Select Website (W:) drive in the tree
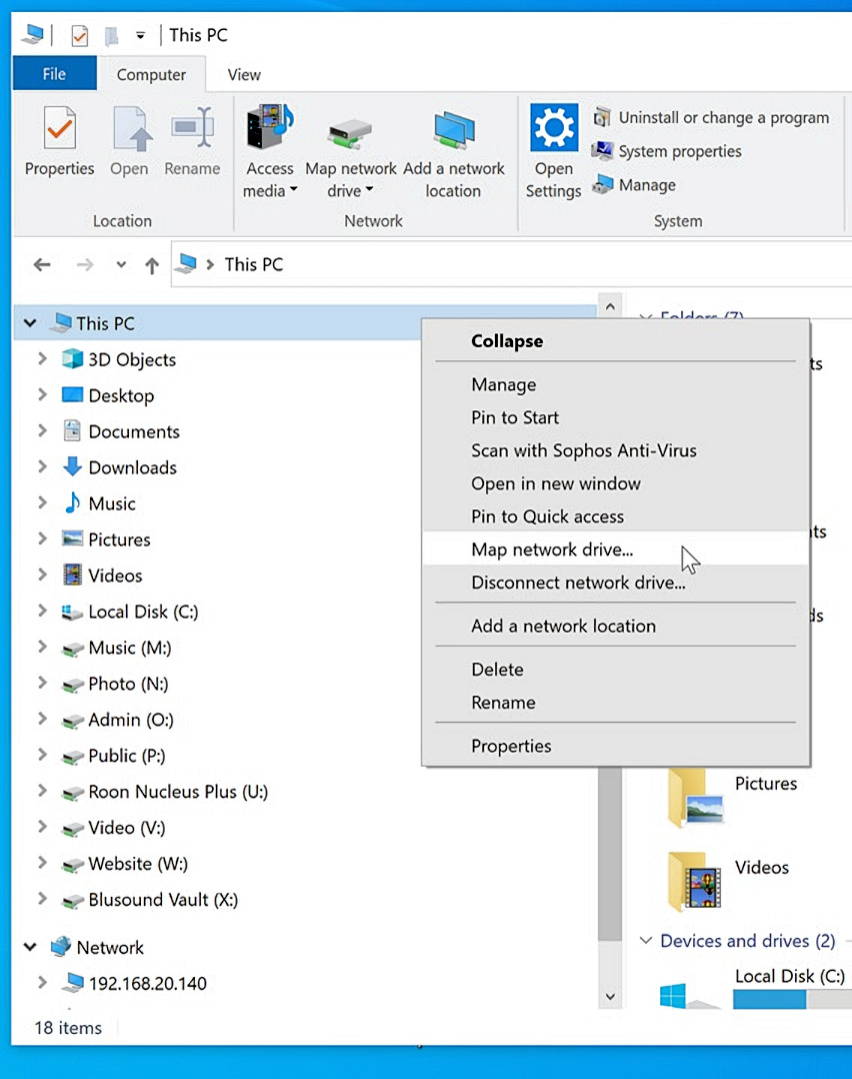The image size is (852, 1079). click(x=138, y=863)
